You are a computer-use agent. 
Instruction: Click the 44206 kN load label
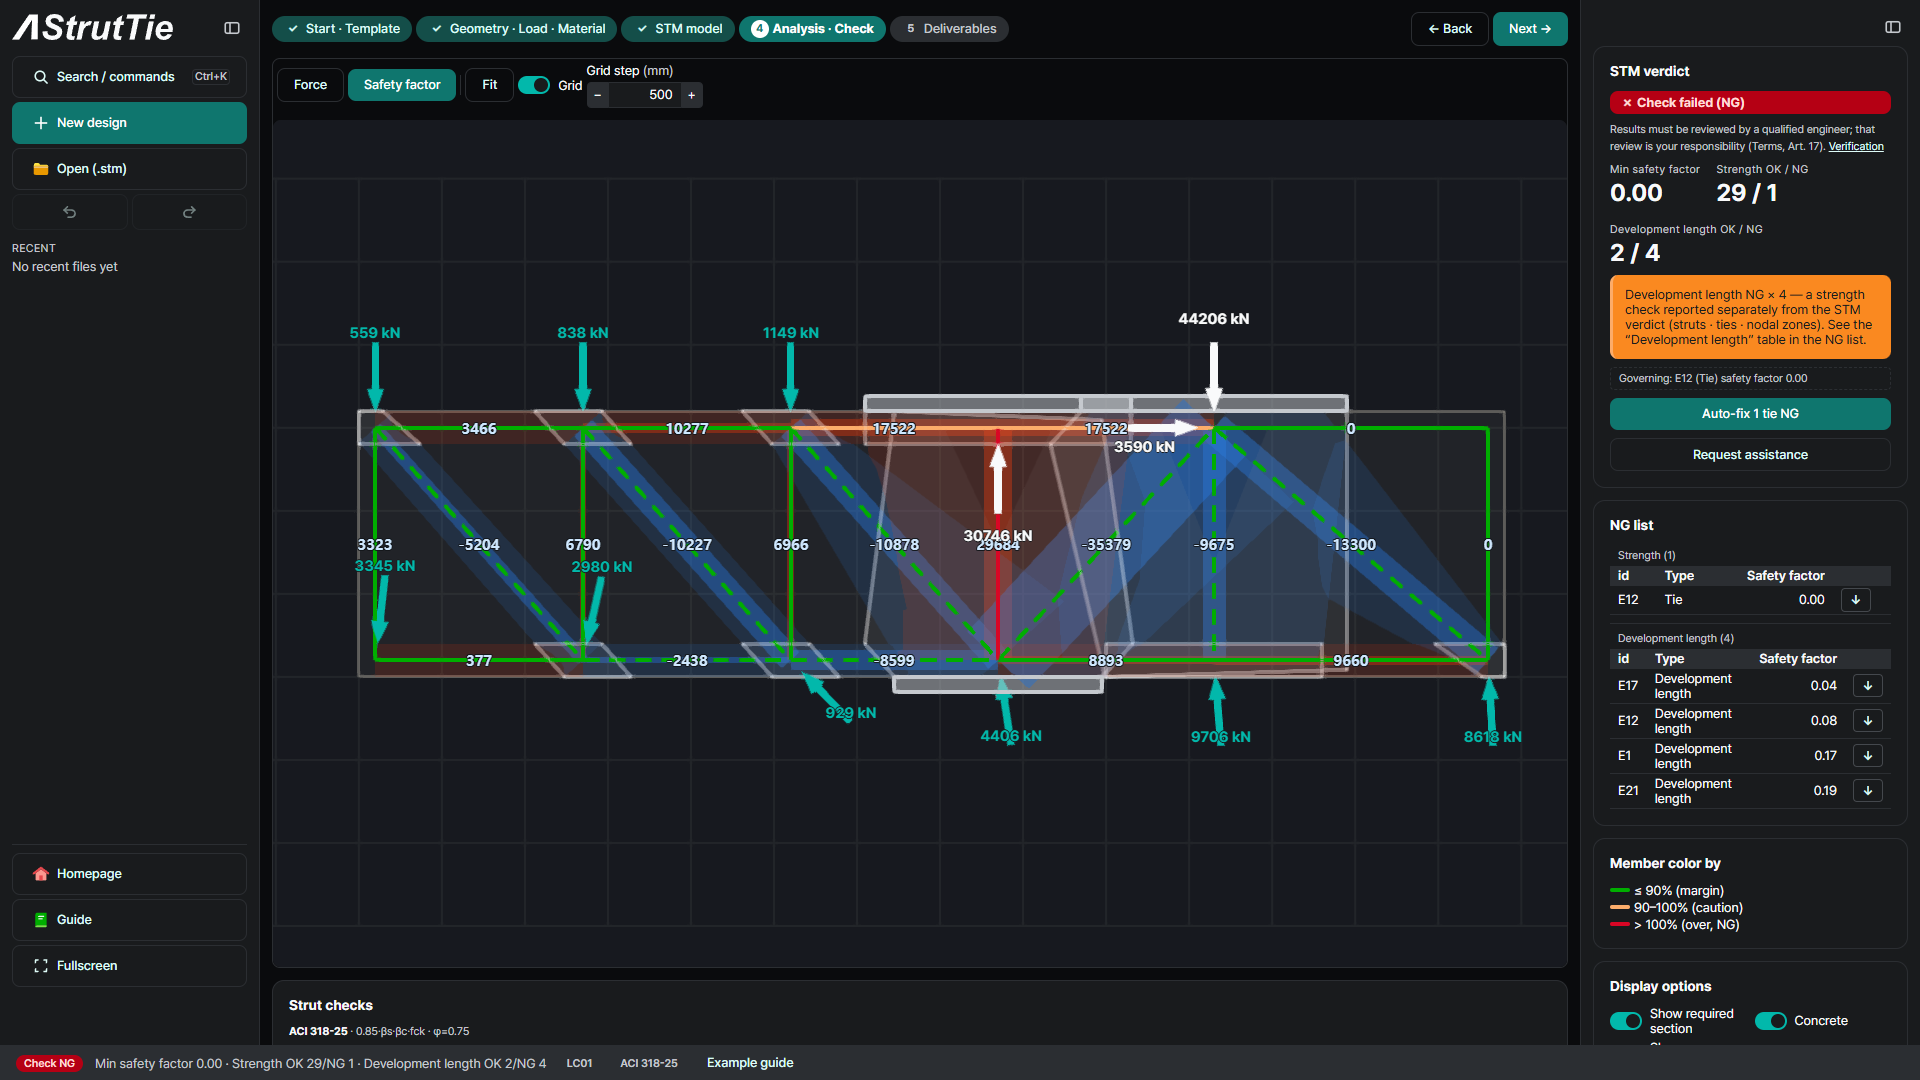(1213, 319)
